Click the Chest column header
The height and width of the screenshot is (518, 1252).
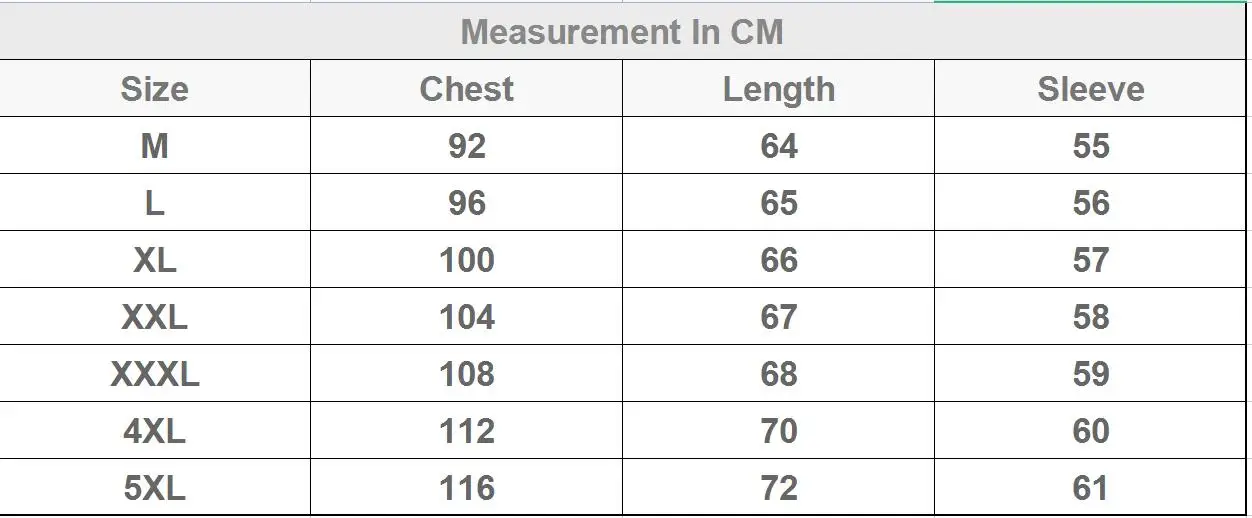pyautogui.click(x=466, y=89)
